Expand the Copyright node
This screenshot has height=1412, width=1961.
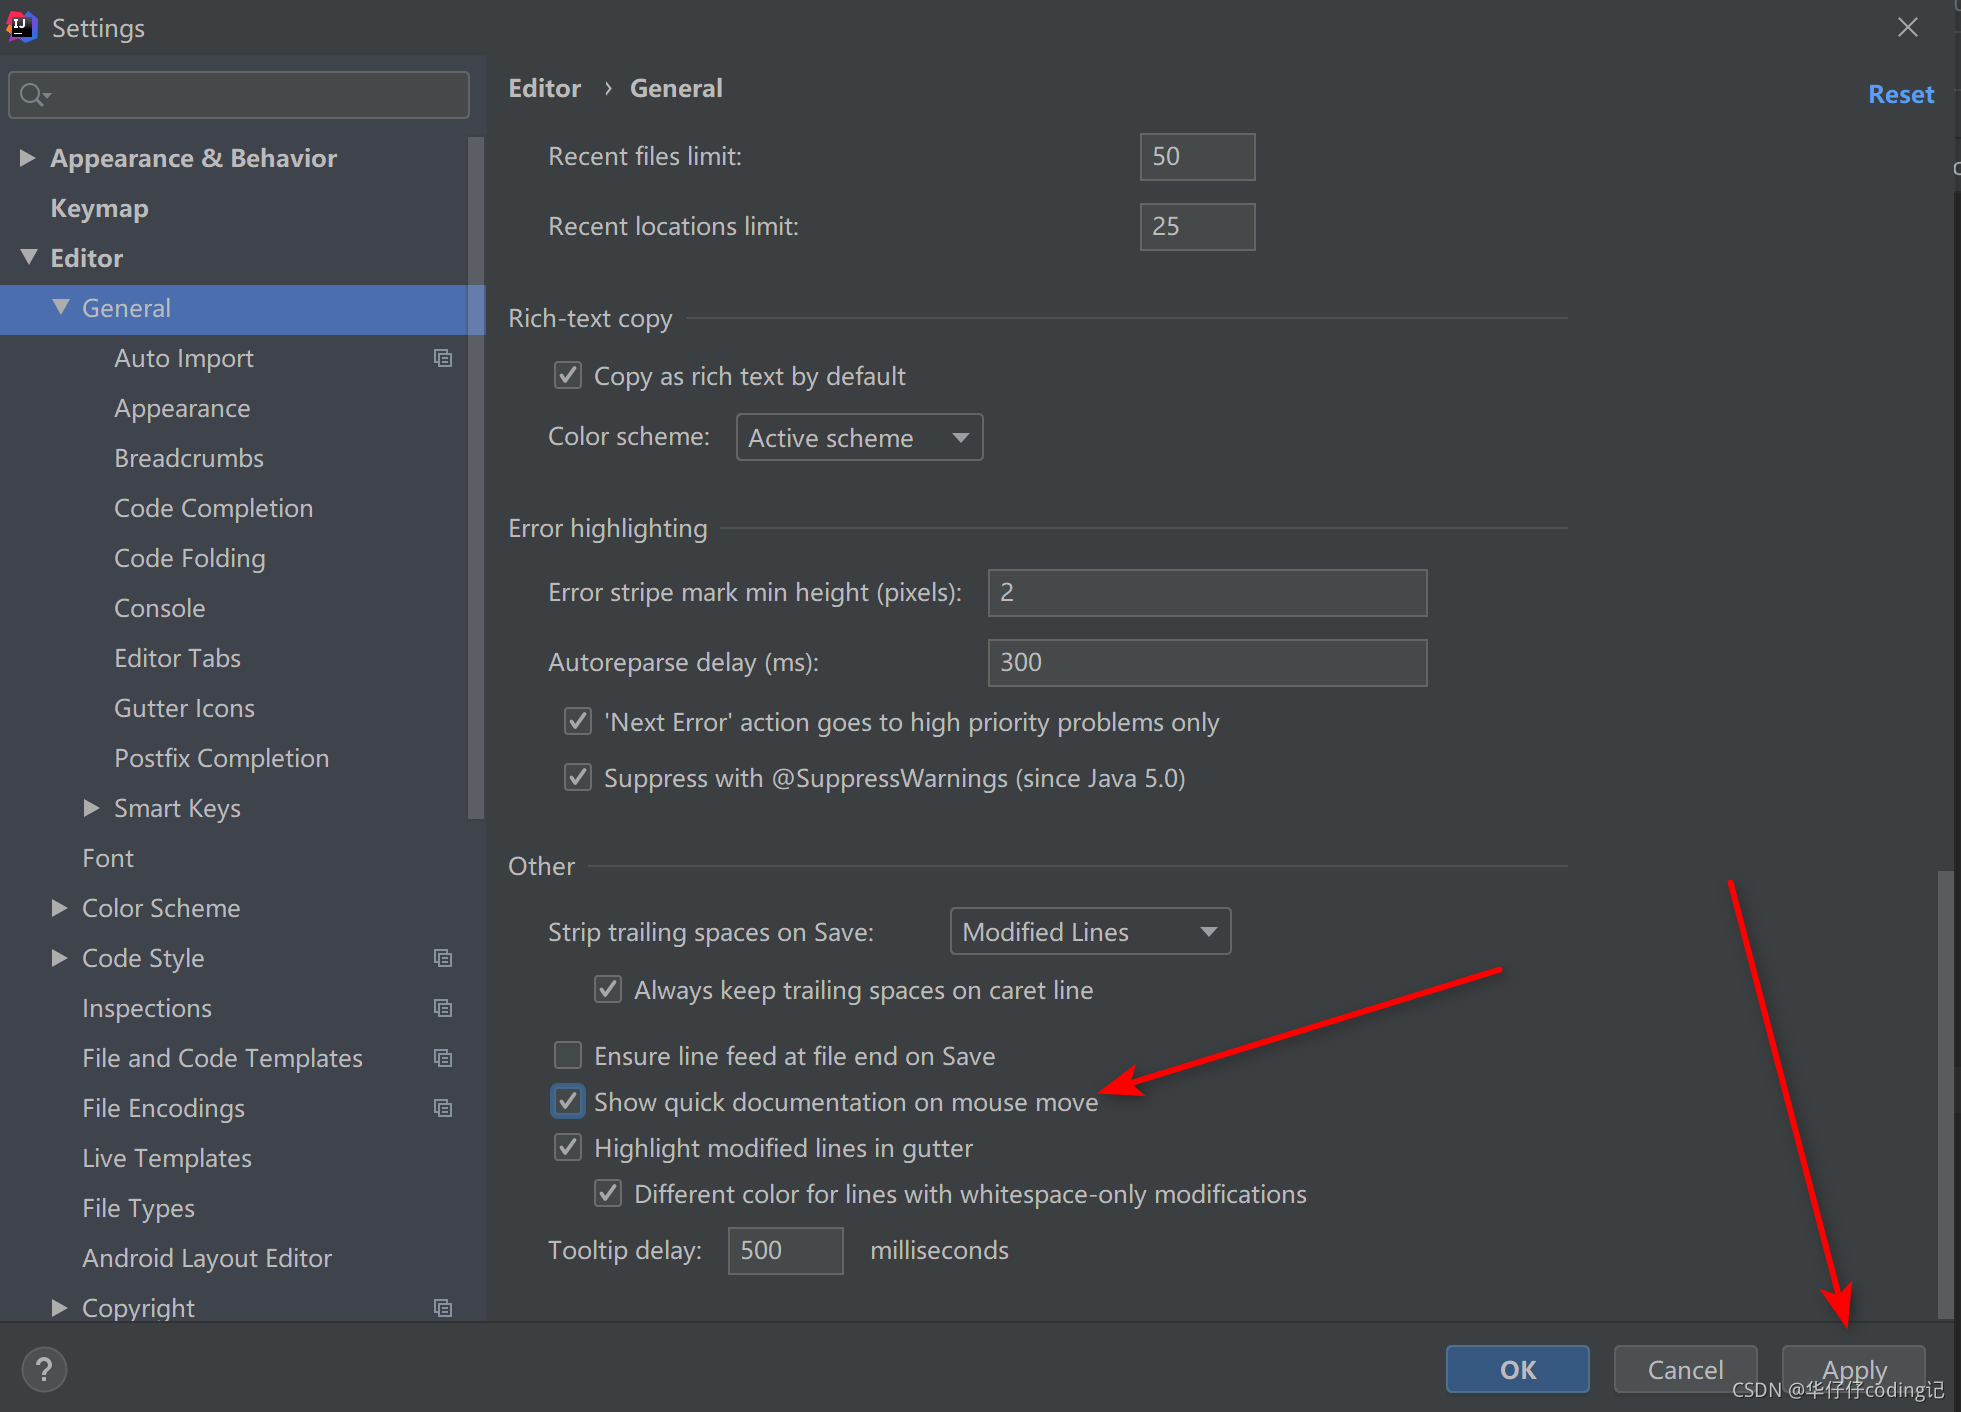pos(59,1308)
